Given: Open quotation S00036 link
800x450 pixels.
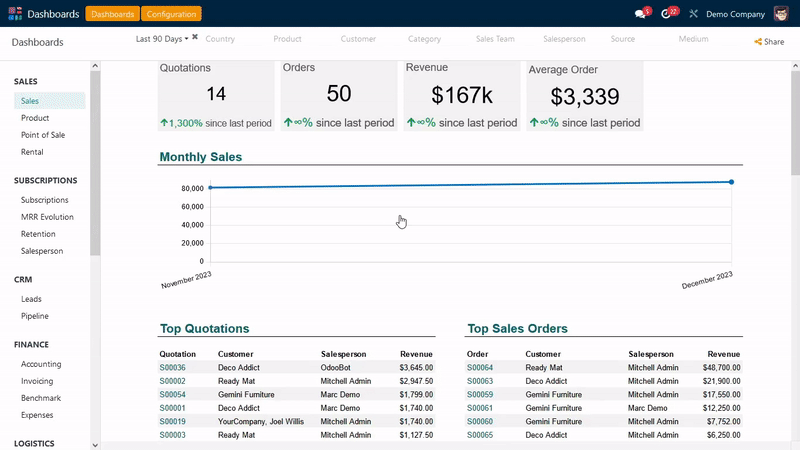Looking at the screenshot, I should [x=172, y=368].
